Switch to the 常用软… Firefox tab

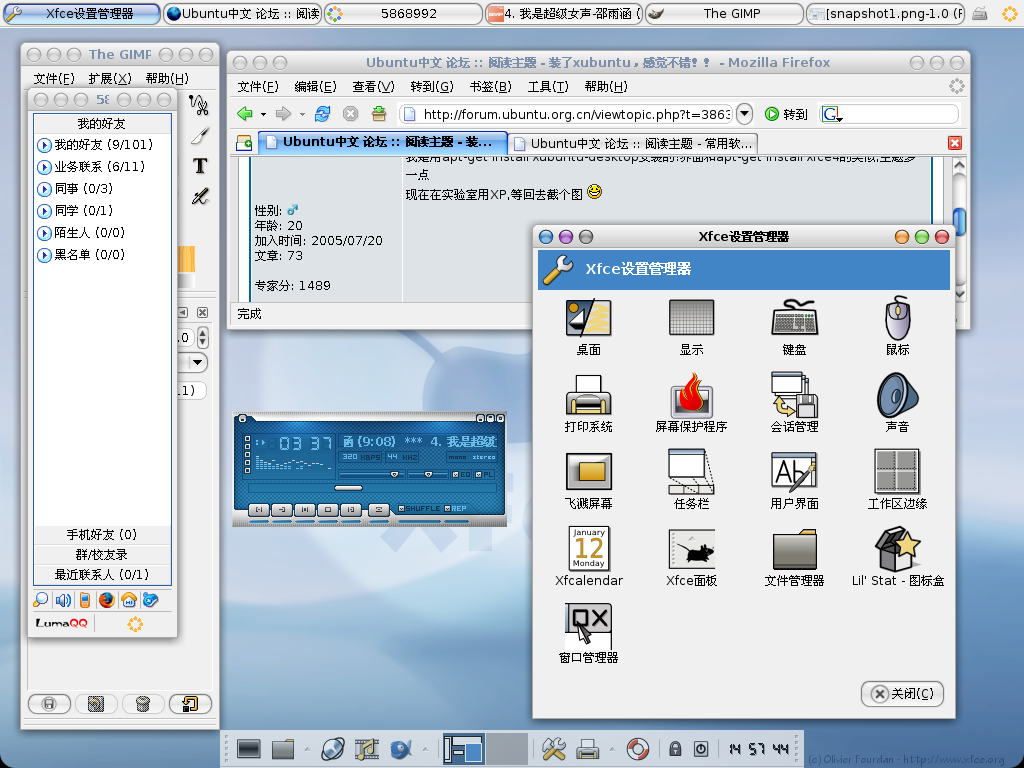pos(633,143)
